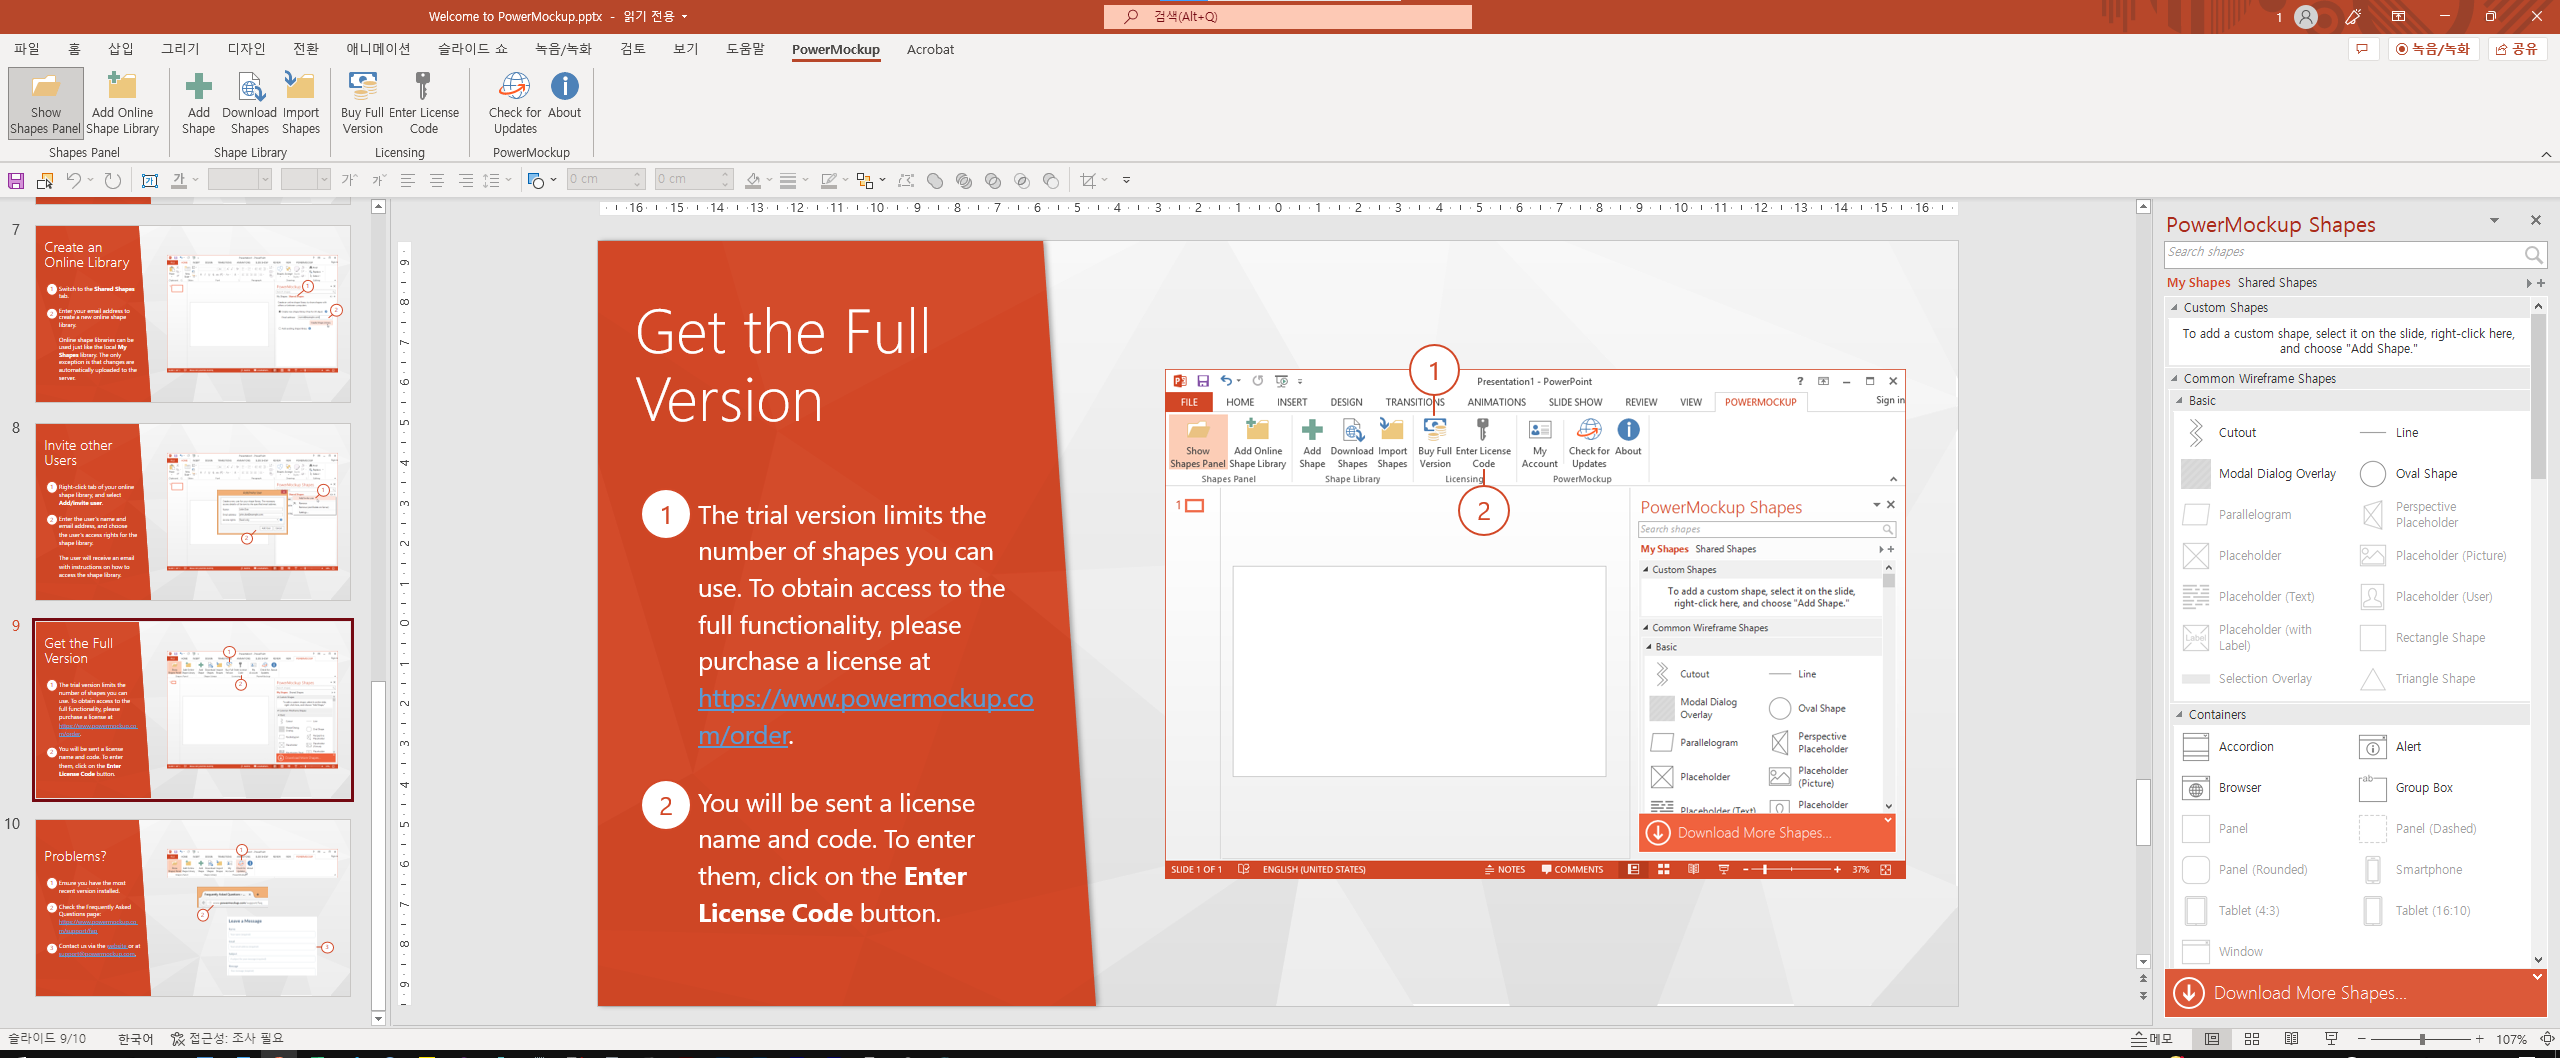
Task: Switch to the 디자인 ribbon tab
Action: click(x=246, y=49)
